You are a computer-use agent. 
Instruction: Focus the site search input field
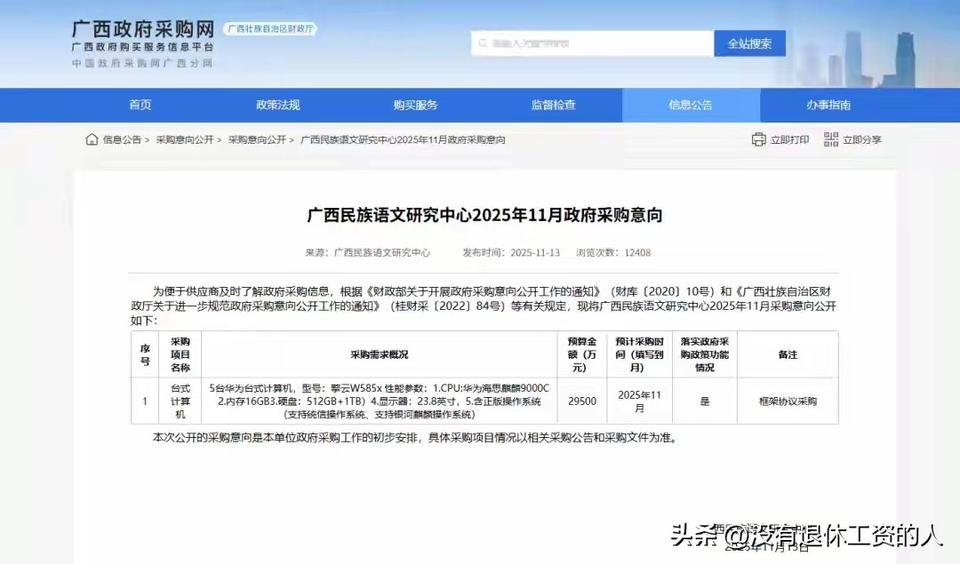coord(592,43)
